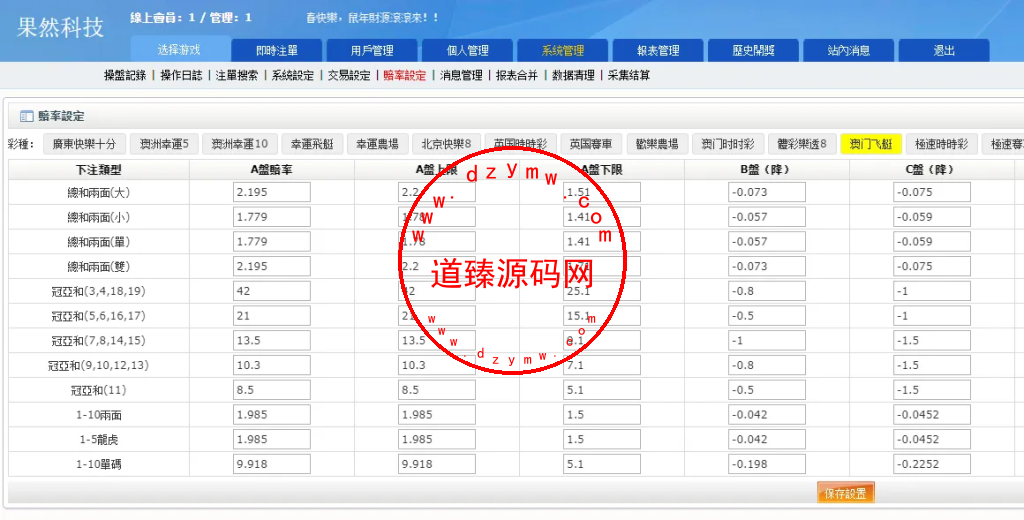The width and height of the screenshot is (1024, 520).
Task: Open 站內消息 tab
Action: (849, 50)
